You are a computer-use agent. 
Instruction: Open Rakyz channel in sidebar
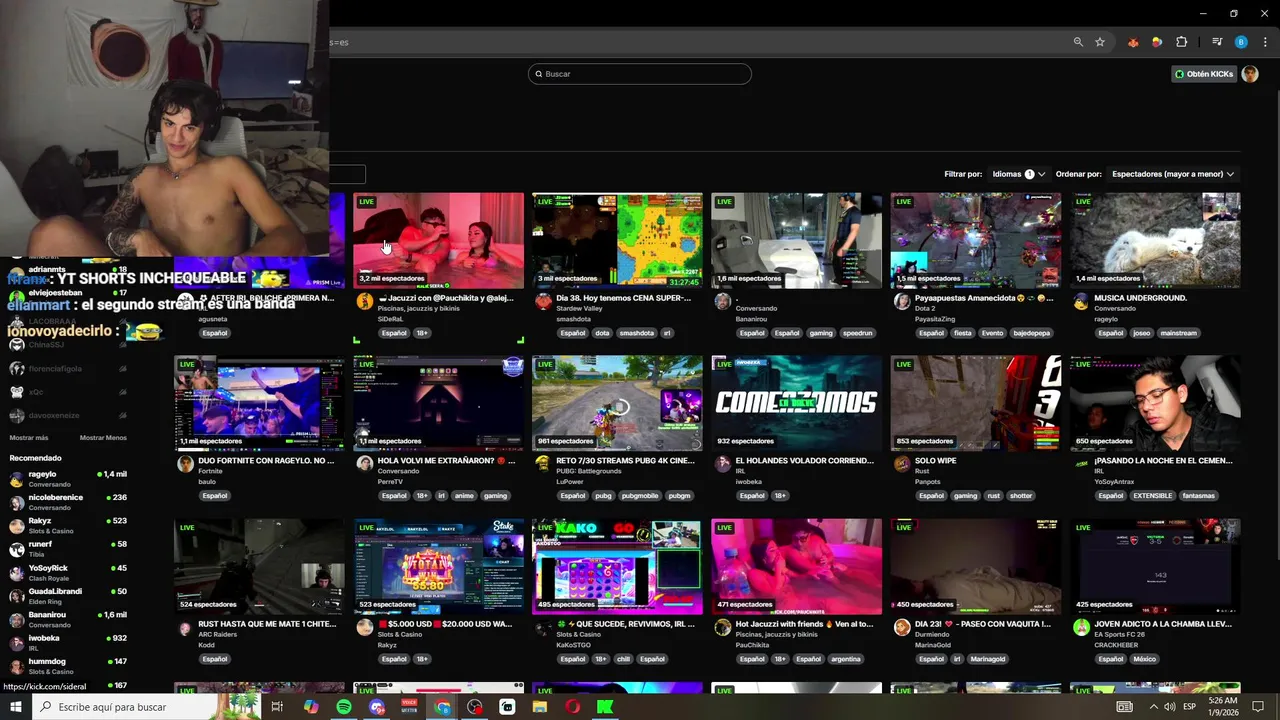point(68,525)
